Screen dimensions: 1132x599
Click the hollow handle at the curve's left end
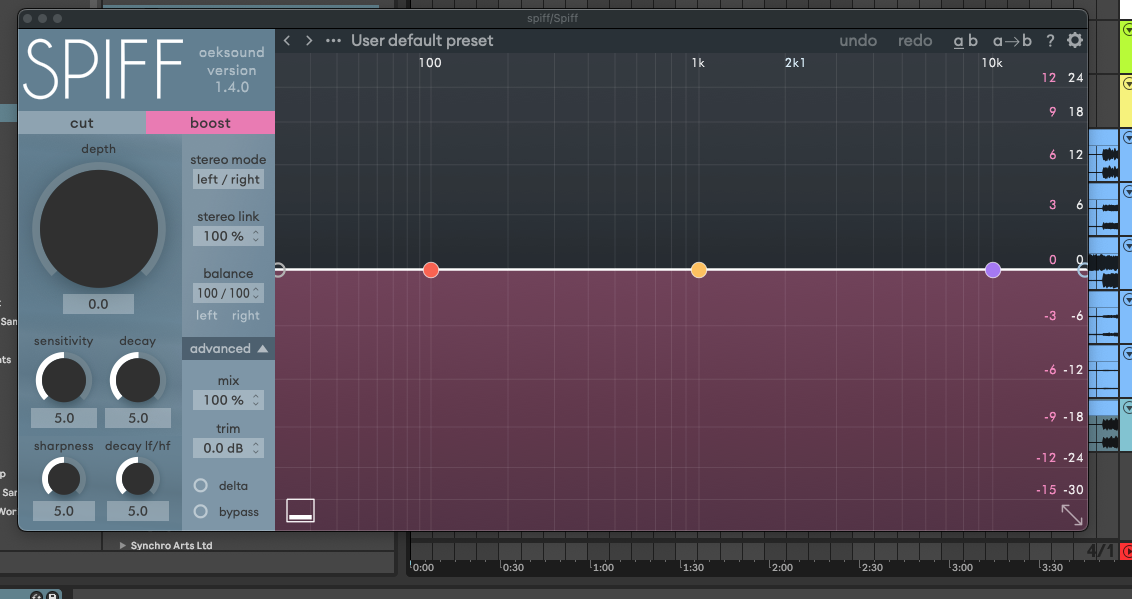click(279, 270)
